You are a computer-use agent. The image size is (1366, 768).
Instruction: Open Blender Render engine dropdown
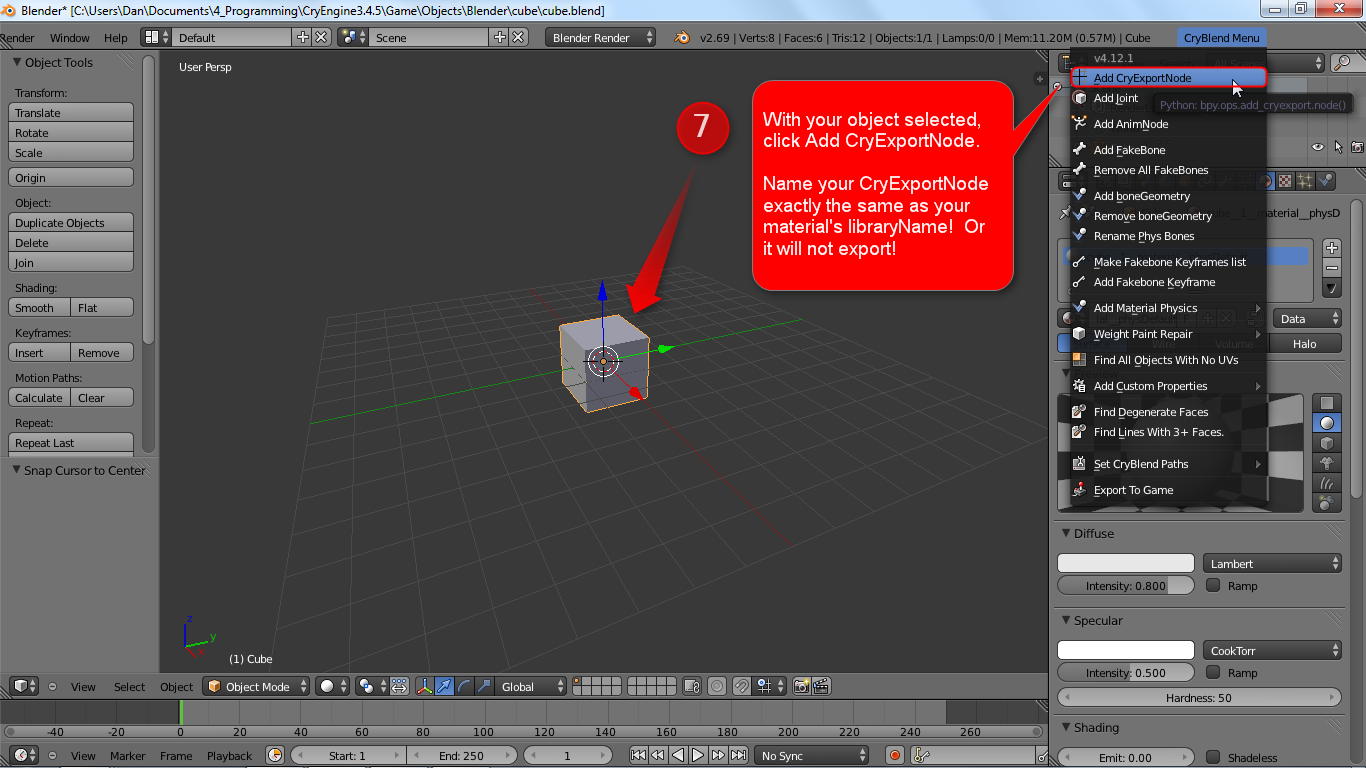tap(600, 38)
